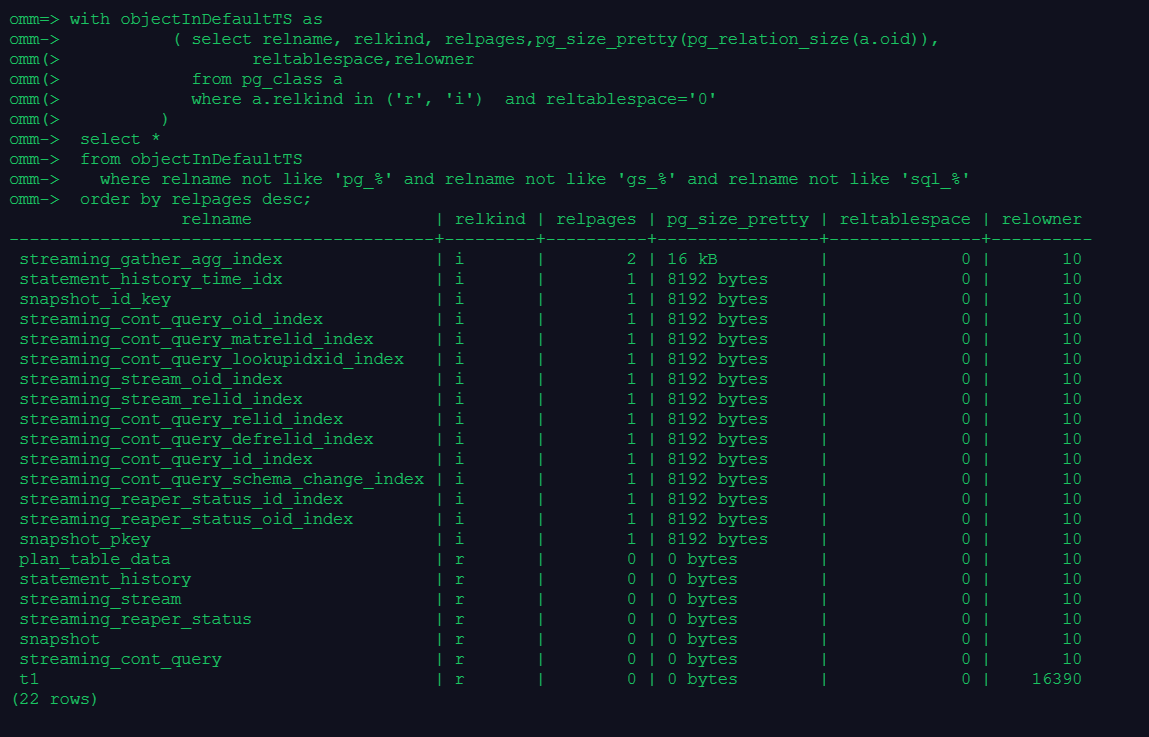Click streaming_cont_query_schema_change_index text

click(221, 479)
